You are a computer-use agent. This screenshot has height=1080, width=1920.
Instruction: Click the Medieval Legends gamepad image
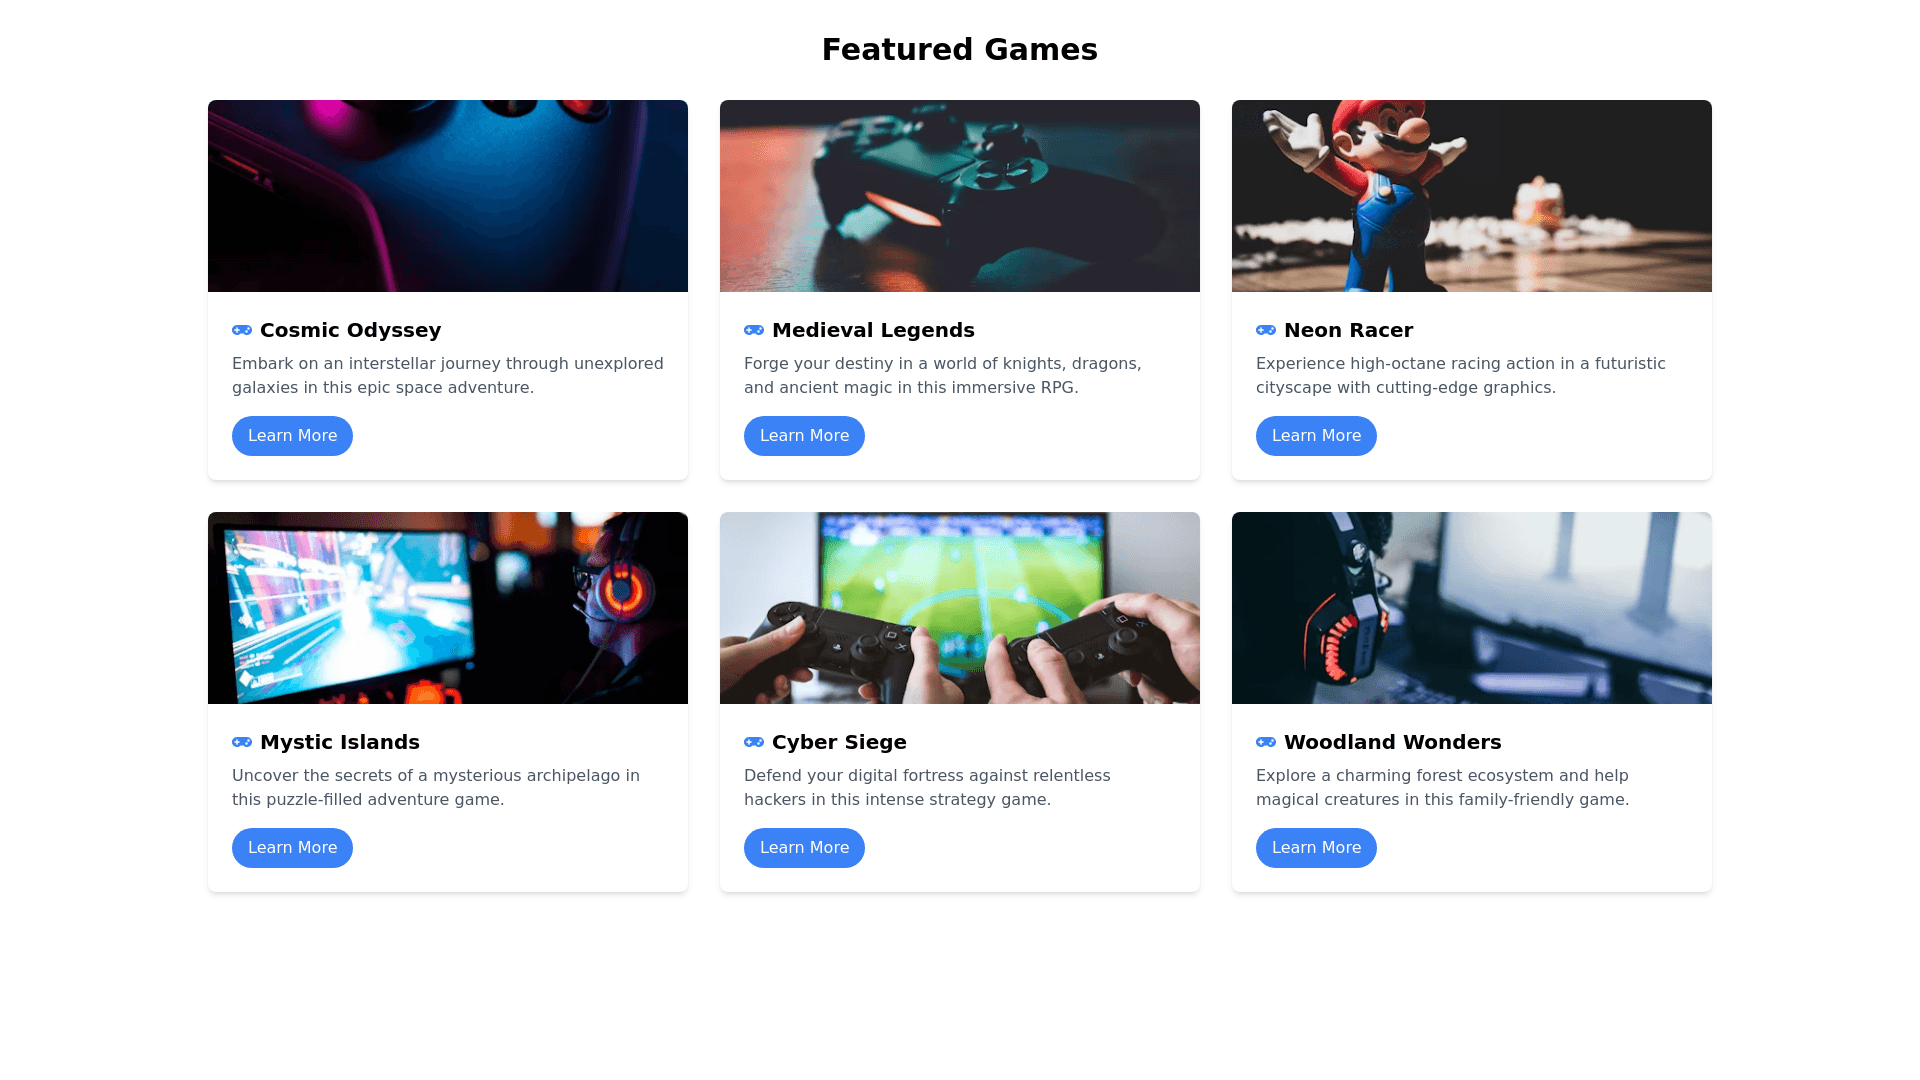(960, 196)
